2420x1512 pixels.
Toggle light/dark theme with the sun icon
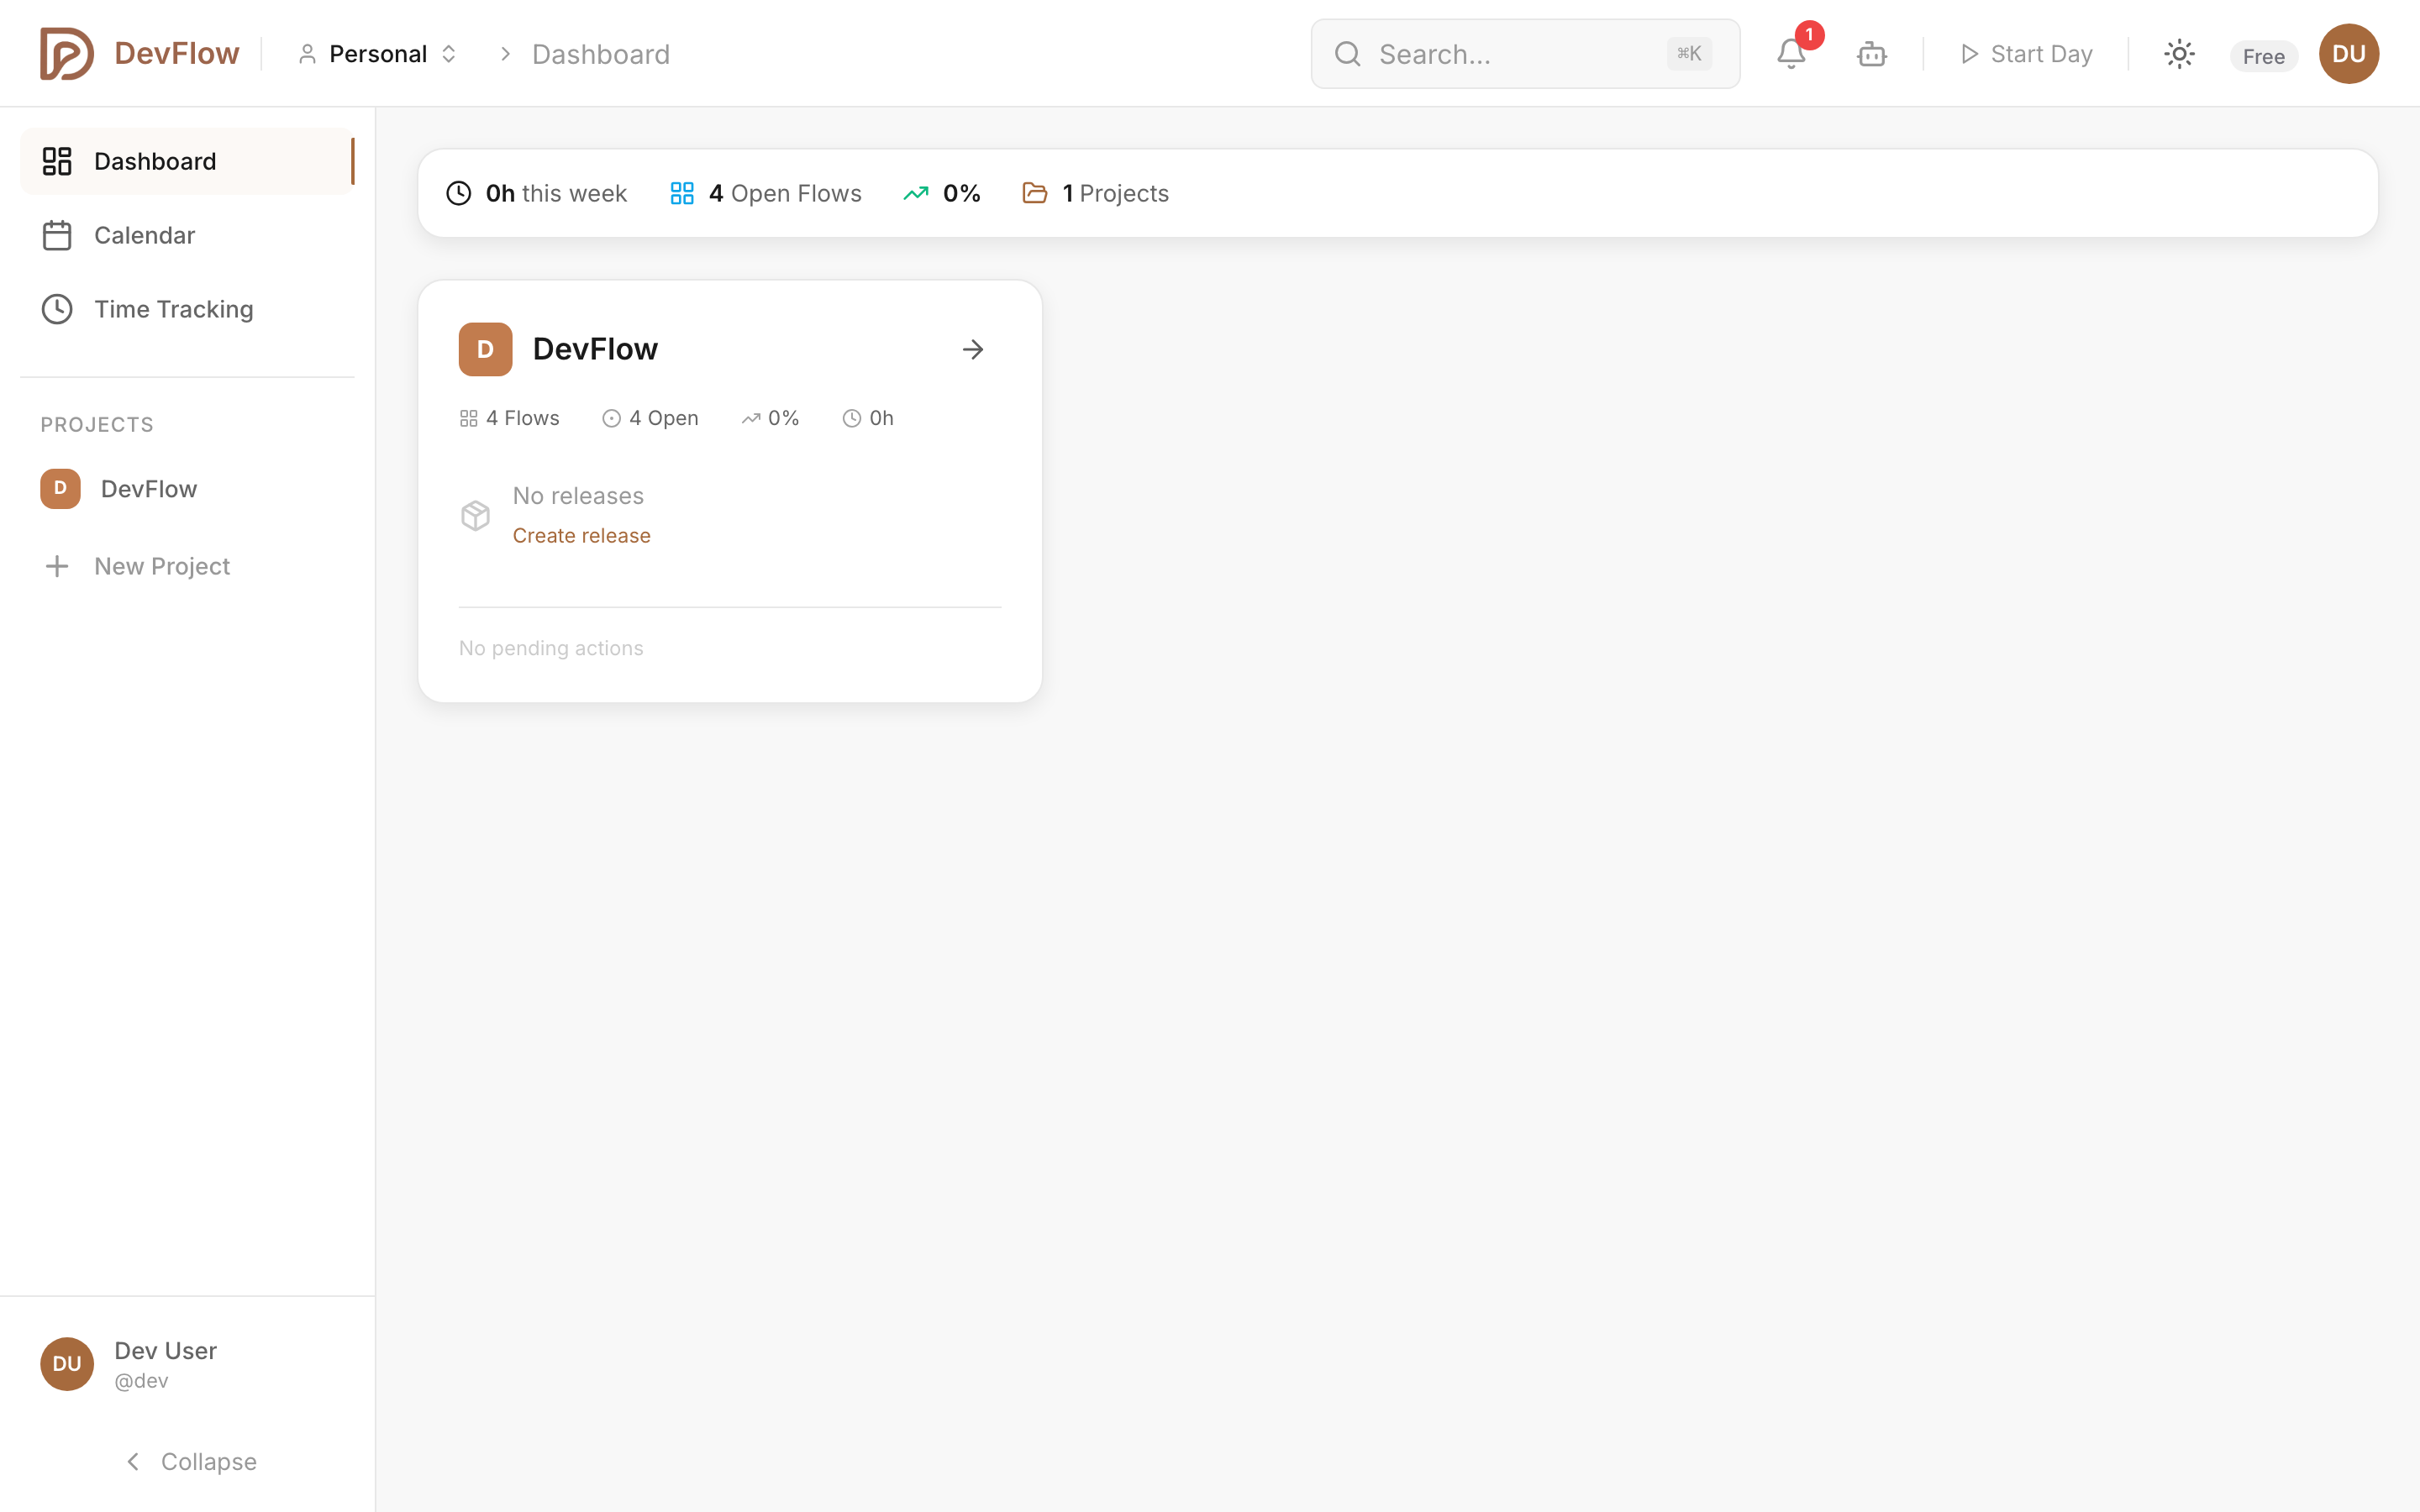coord(2178,54)
